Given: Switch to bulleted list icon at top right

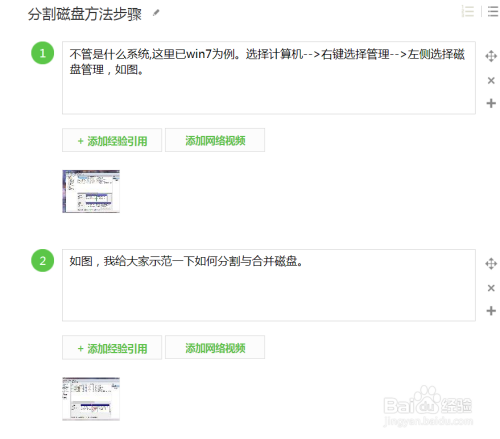Looking at the screenshot, I should pyautogui.click(x=493, y=11).
